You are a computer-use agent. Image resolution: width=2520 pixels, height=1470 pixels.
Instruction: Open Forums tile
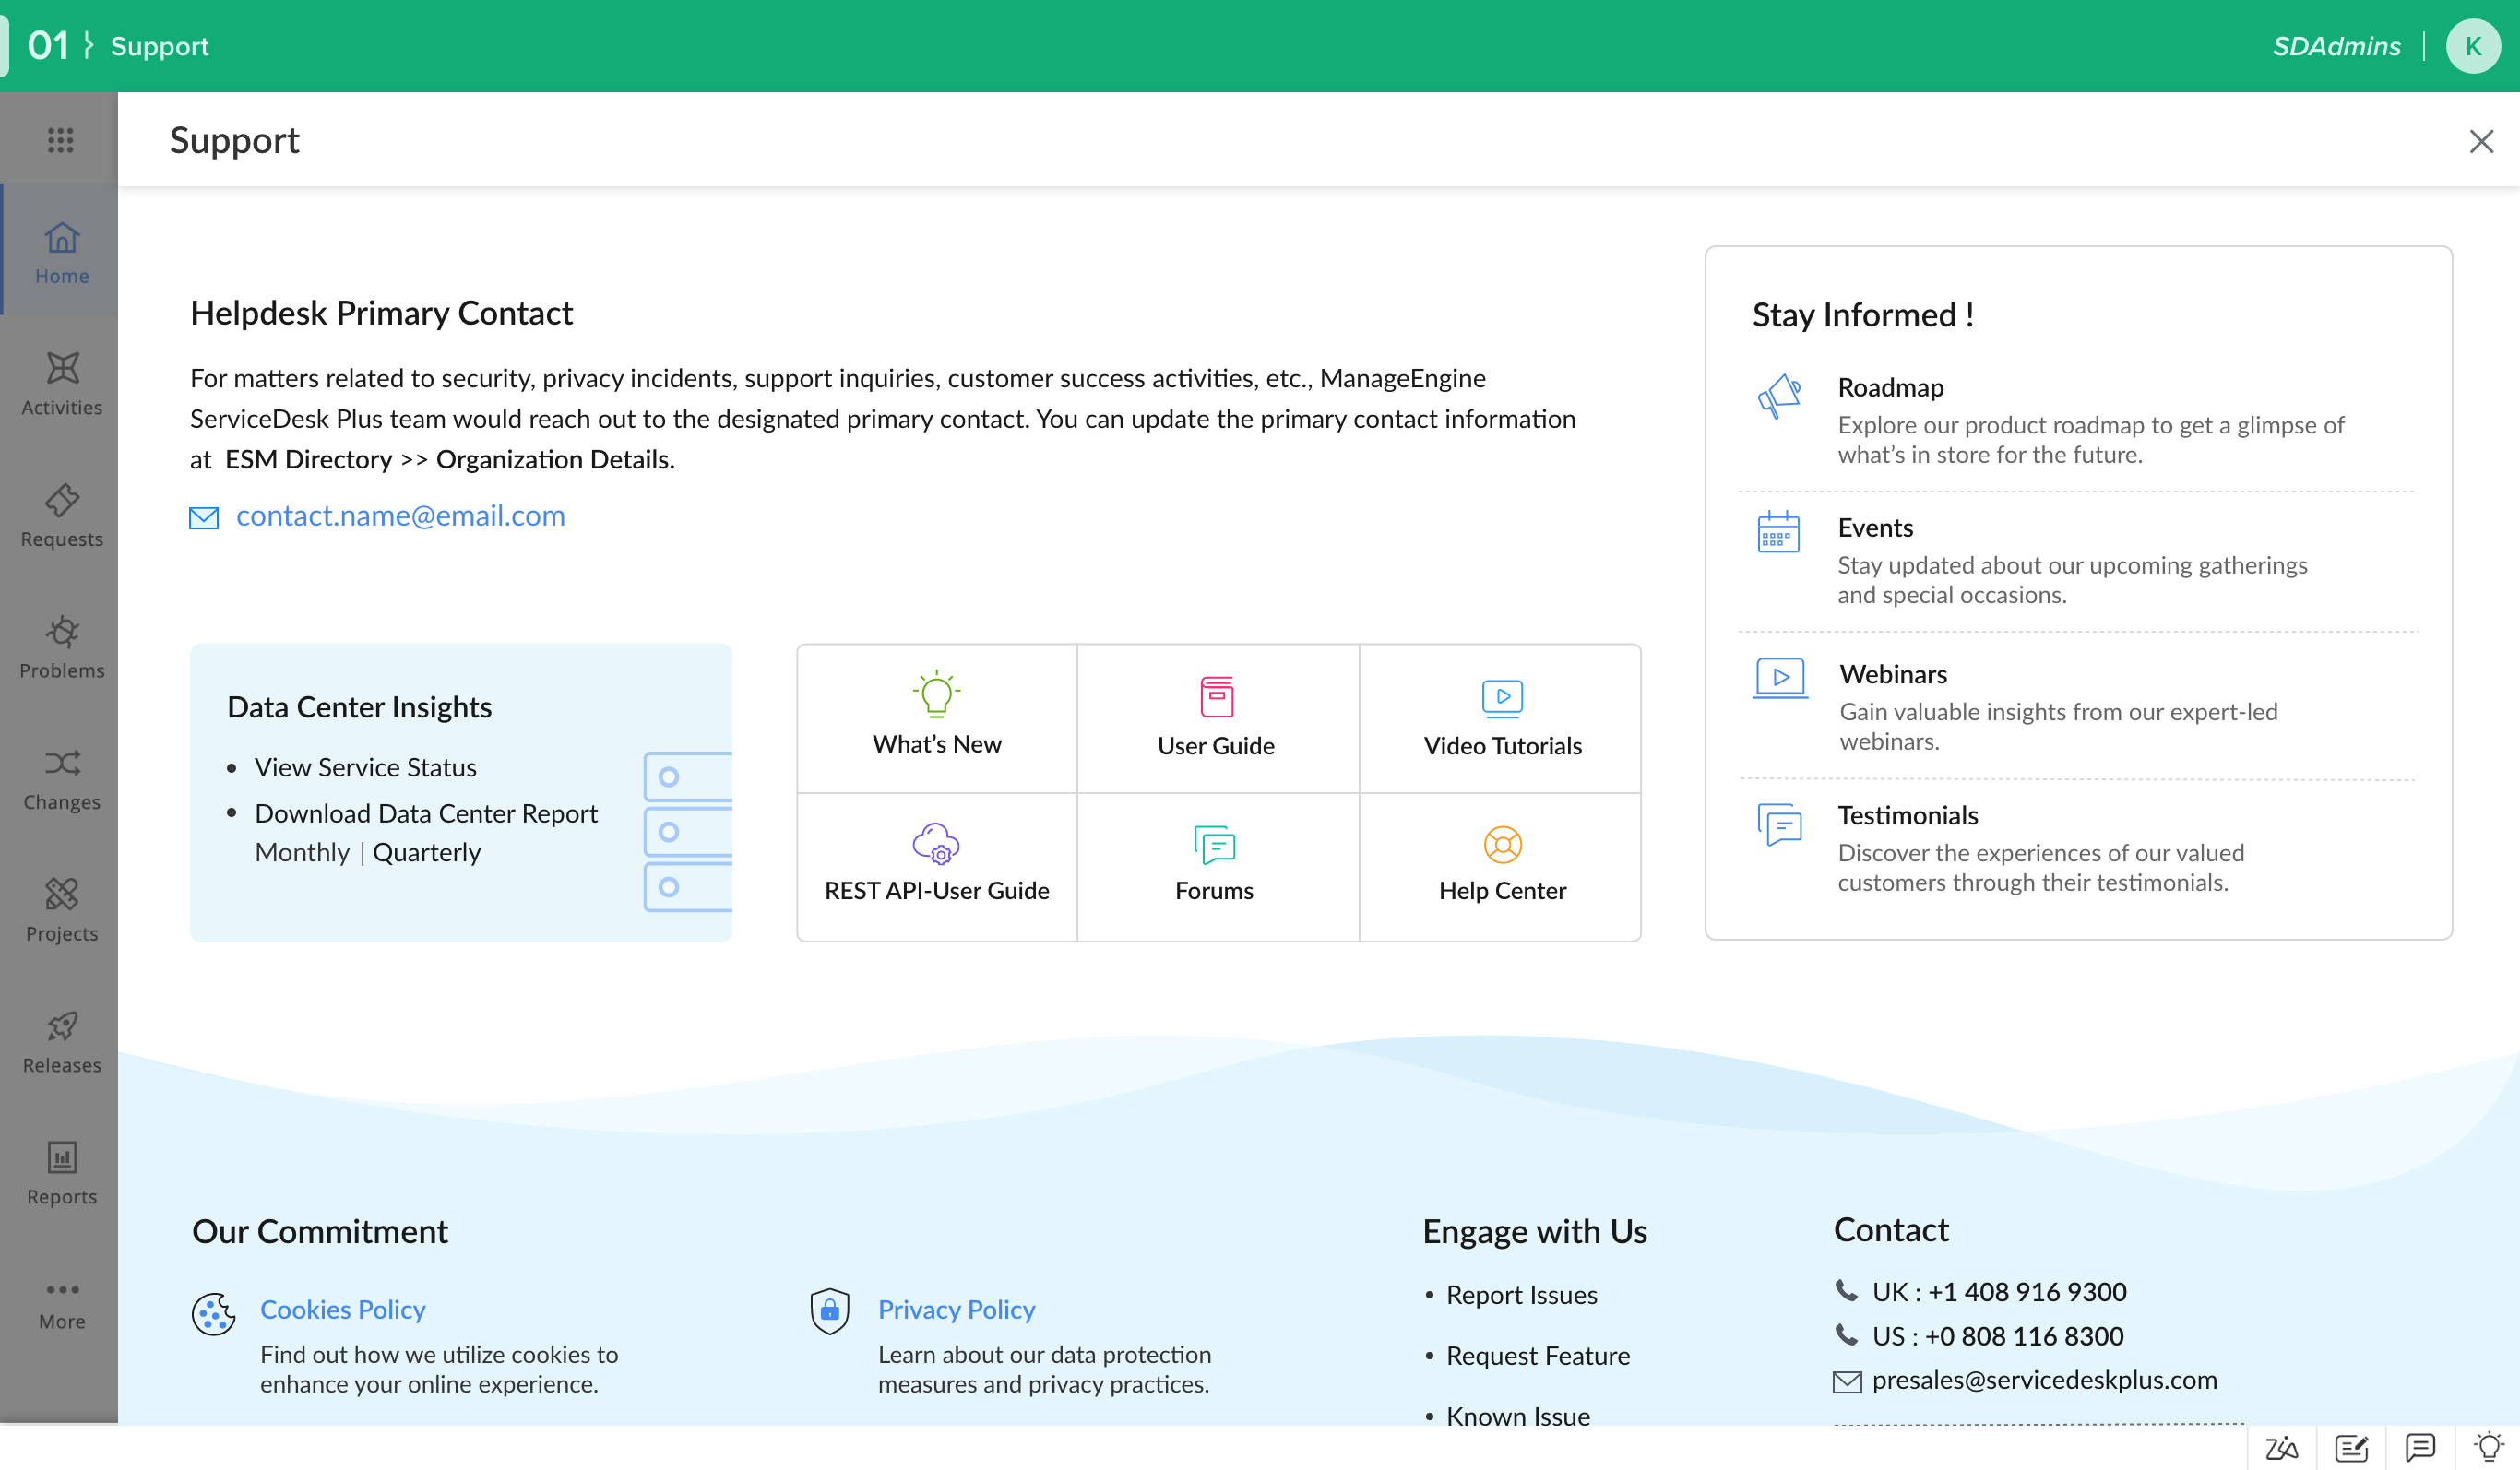(x=1217, y=866)
